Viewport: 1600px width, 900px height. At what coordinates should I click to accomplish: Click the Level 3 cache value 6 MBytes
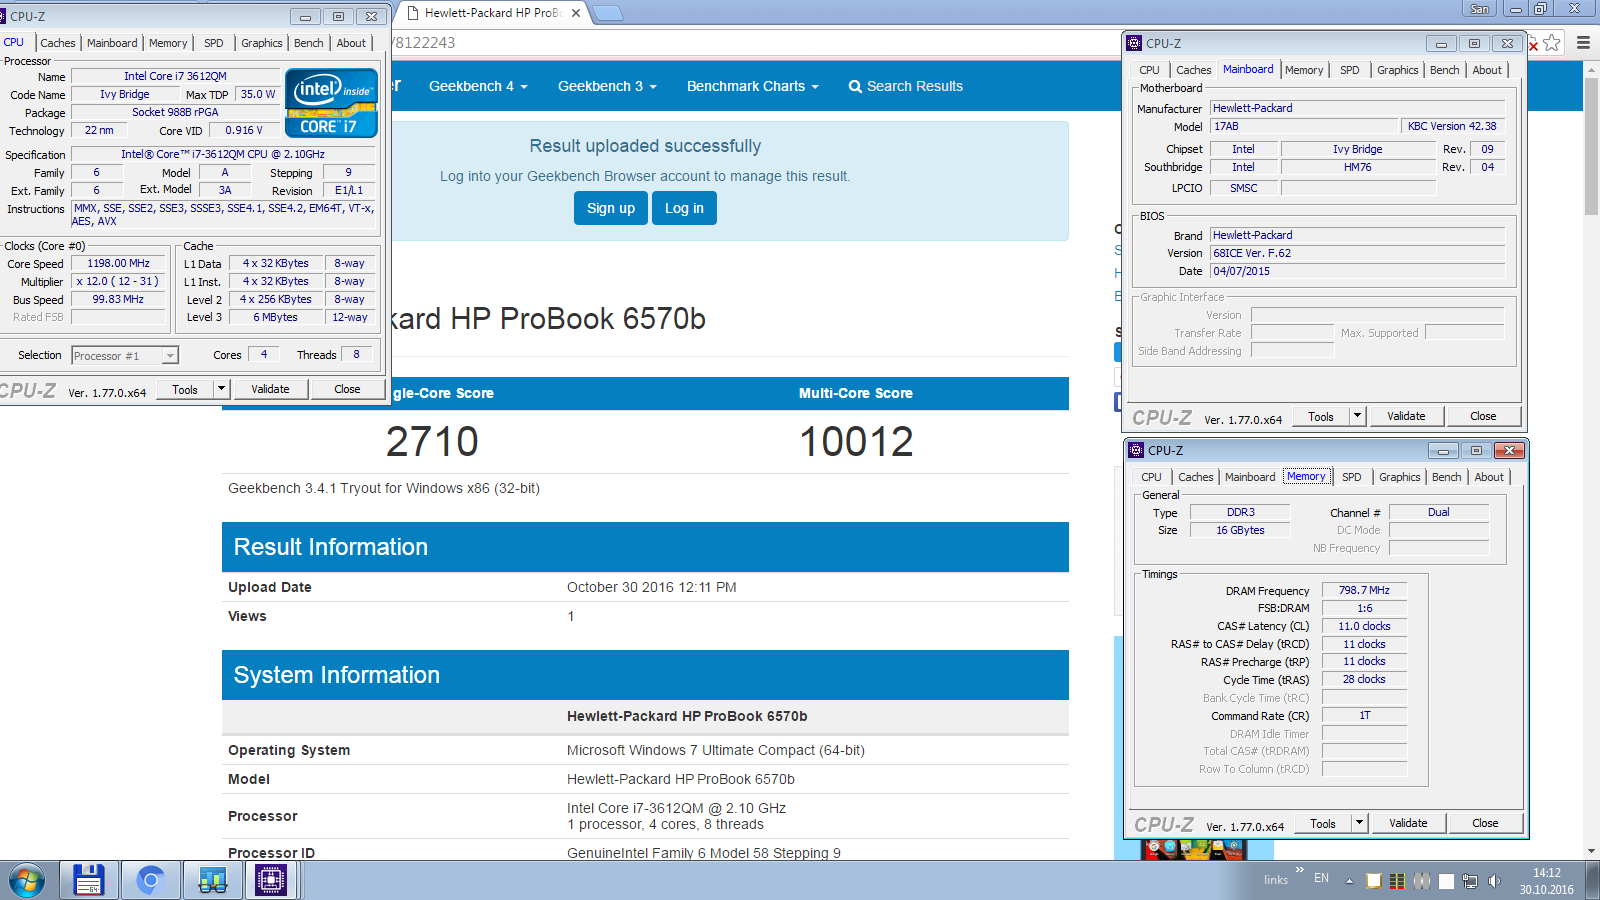275,317
